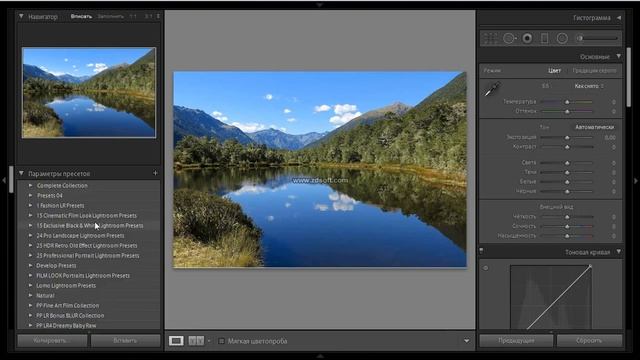
Task: Expand 1 Fashion LR Presets folder
Action: coord(31,205)
